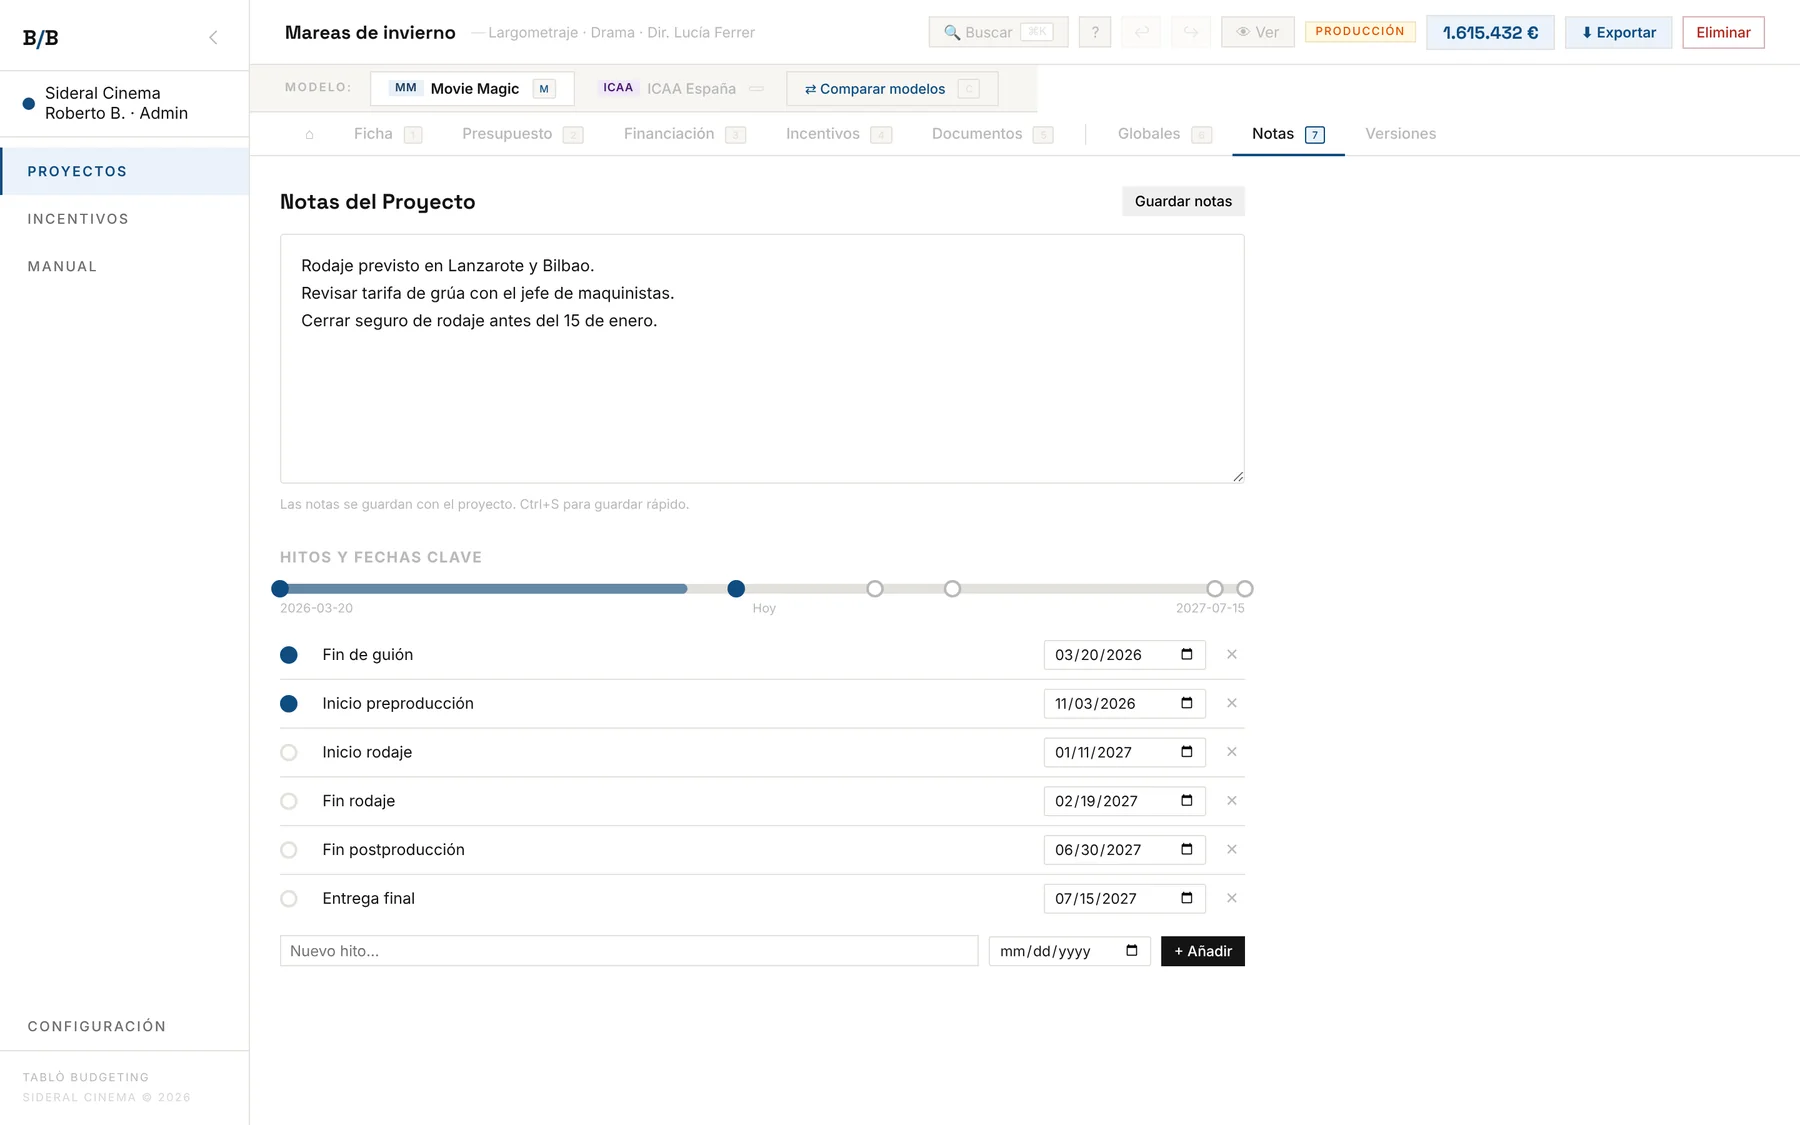
Task: Click the Guardar notas button
Action: (x=1183, y=201)
